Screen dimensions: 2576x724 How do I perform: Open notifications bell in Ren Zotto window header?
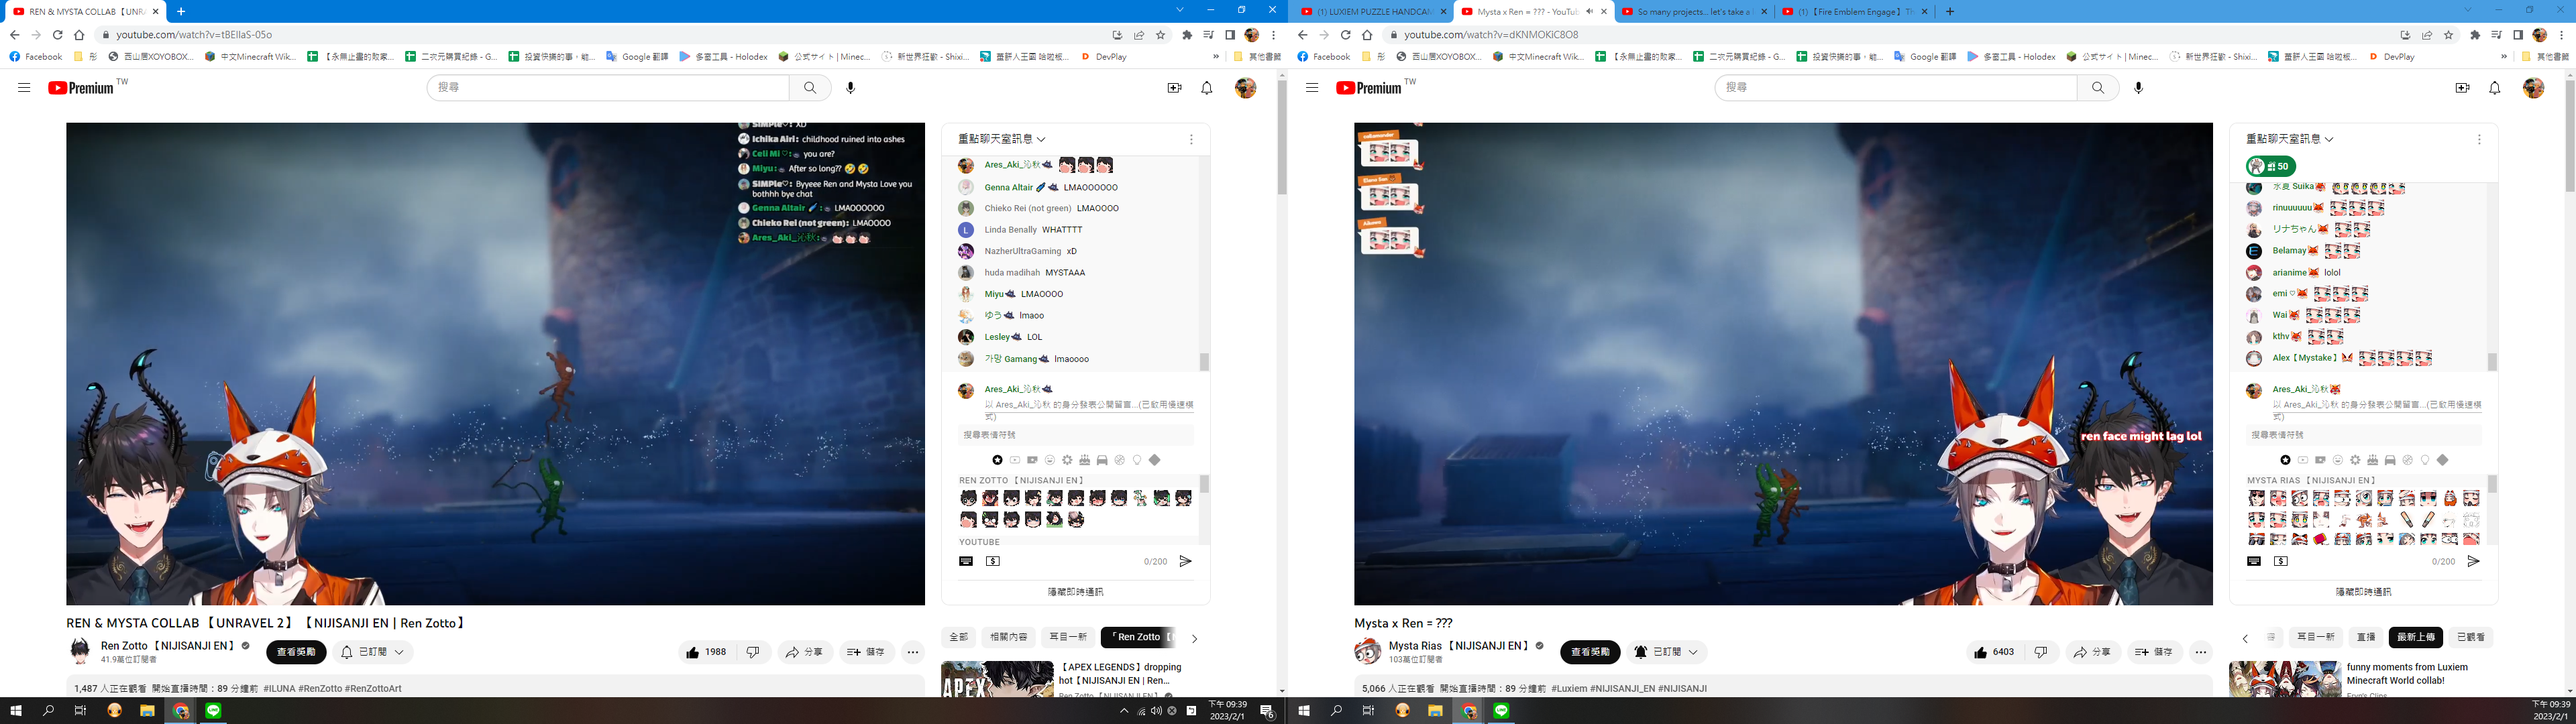tap(1206, 88)
